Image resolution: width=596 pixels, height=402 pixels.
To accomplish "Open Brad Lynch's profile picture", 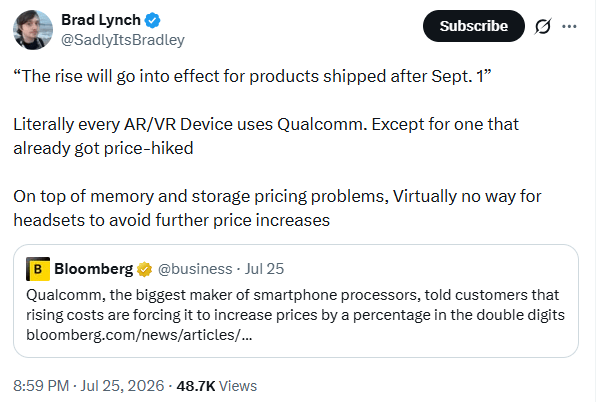I will click(x=33, y=30).
